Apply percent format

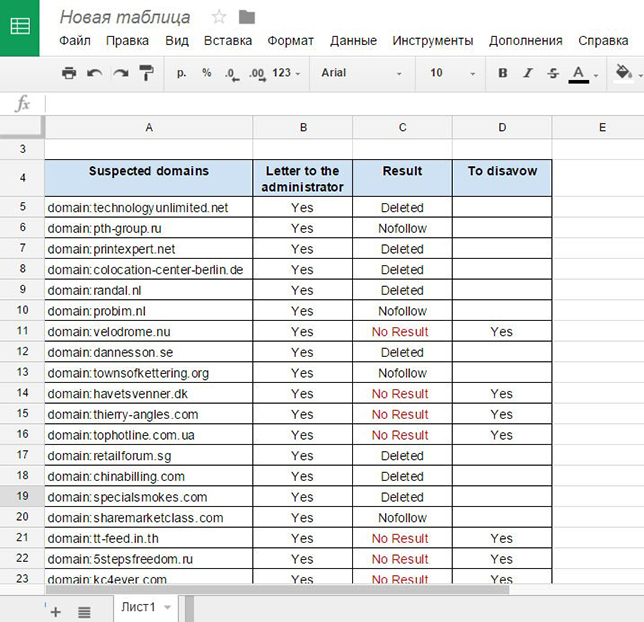coord(207,73)
